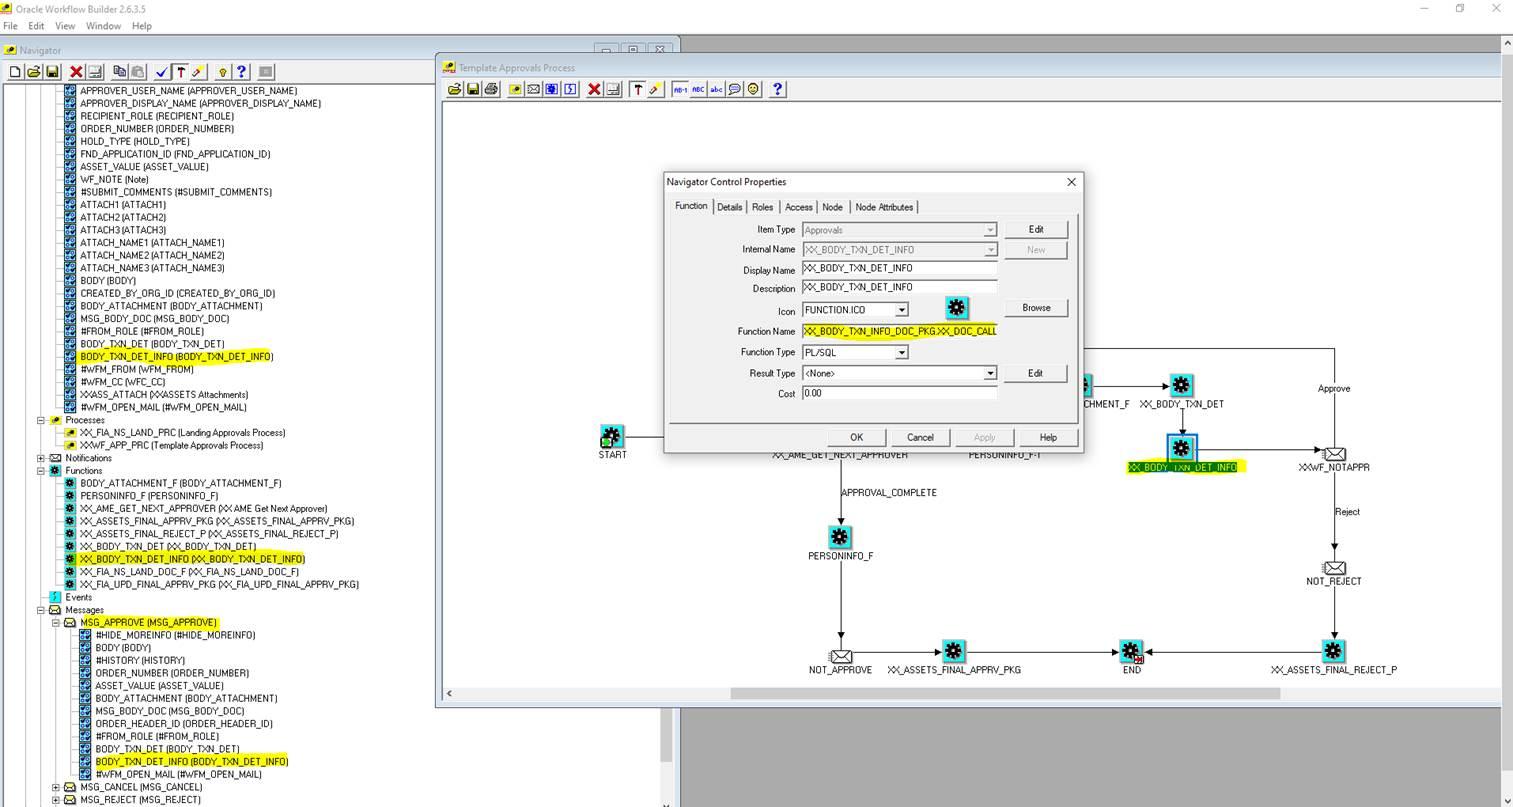Collapse the Functions tree branch
The image size is (1513, 807).
click(x=41, y=471)
